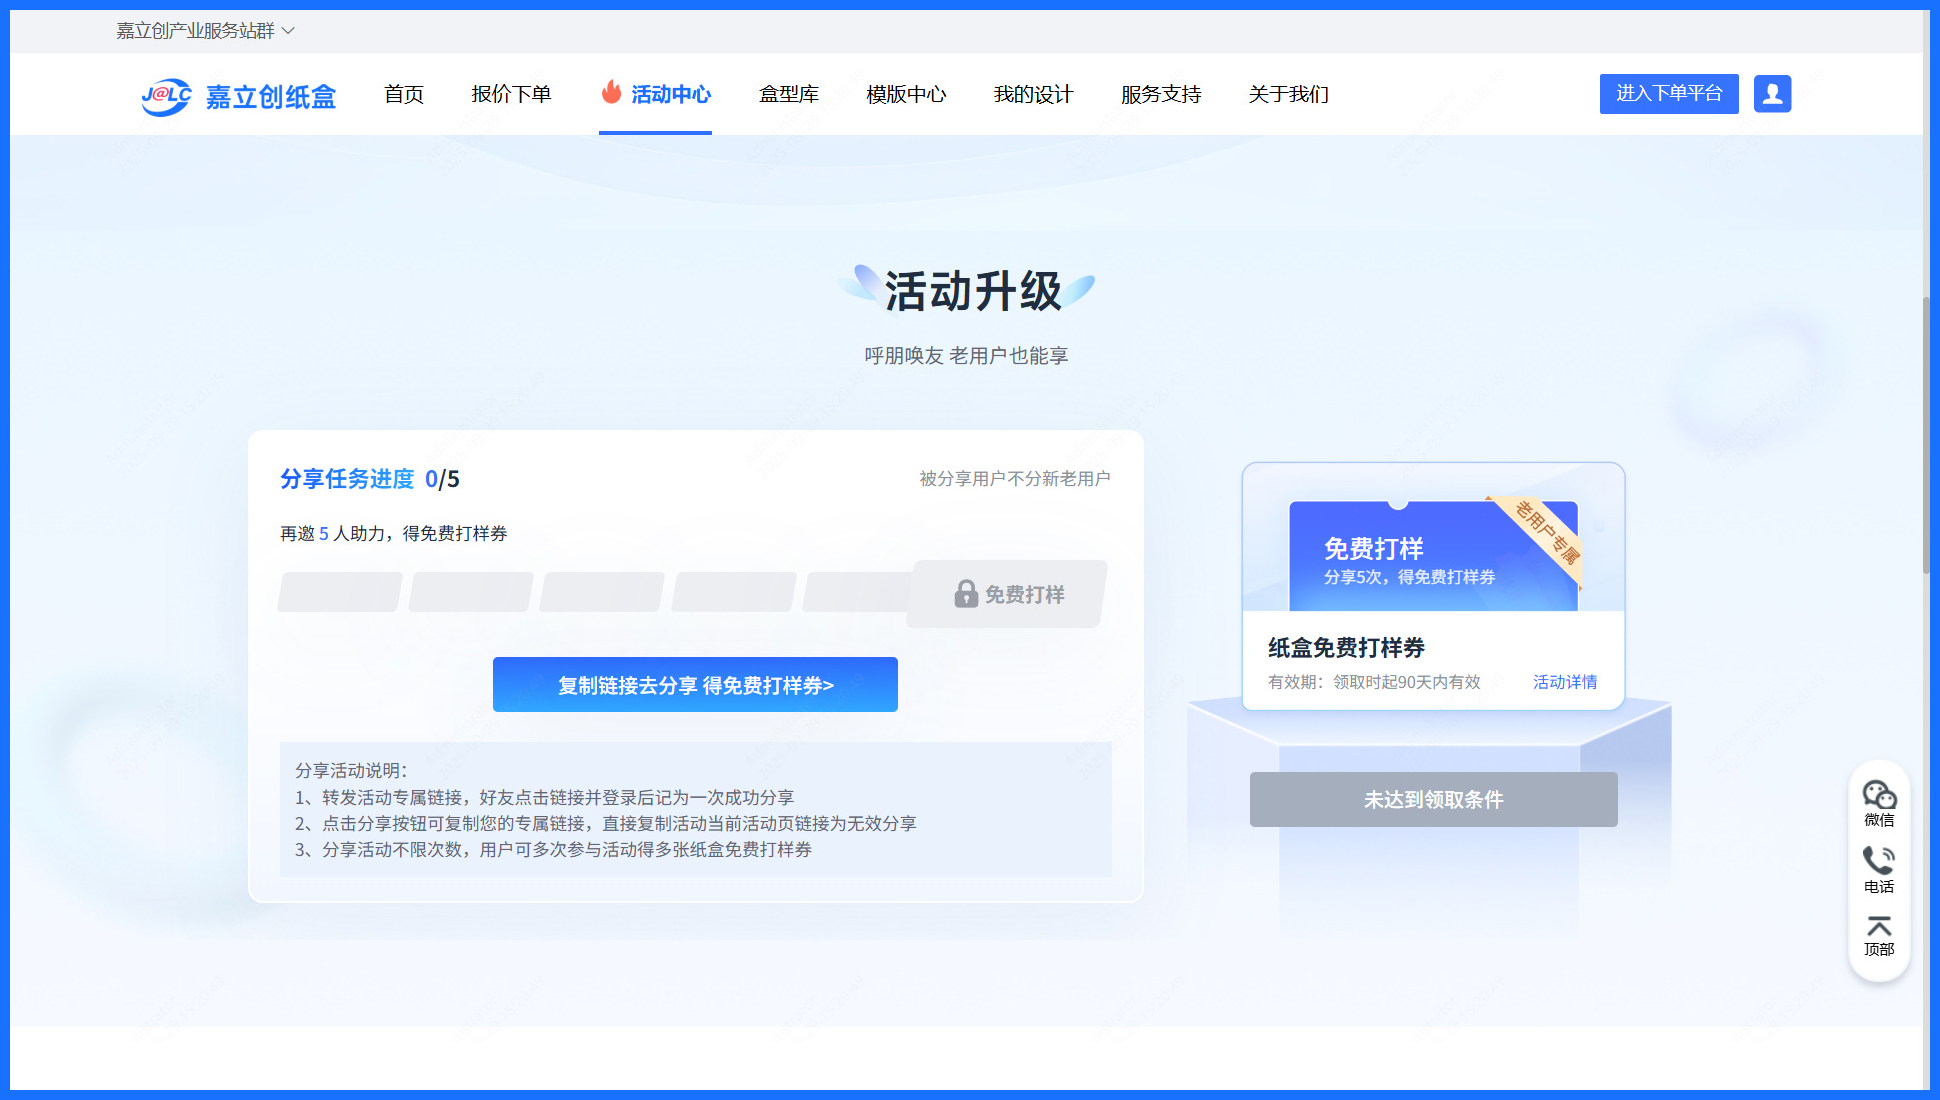Viewport: 1940px width, 1100px height.
Task: Select the 我的设计 menu entry
Action: [x=1033, y=94]
